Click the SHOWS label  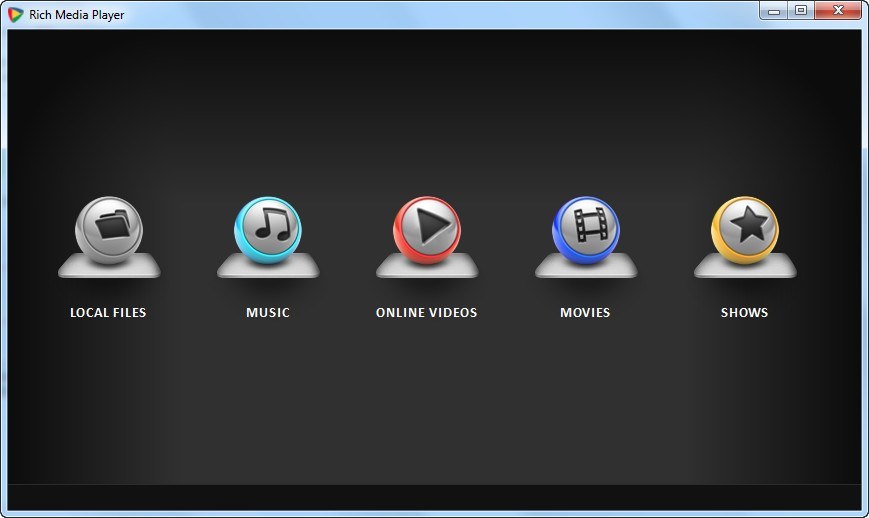(x=744, y=312)
